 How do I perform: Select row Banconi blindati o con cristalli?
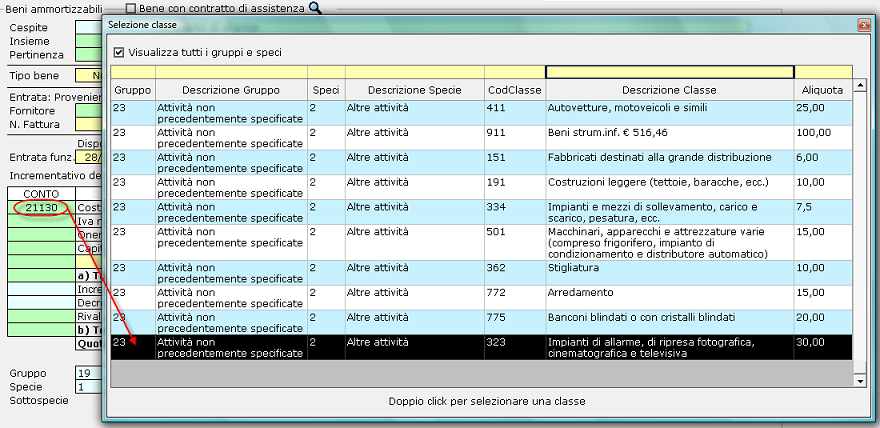[x=482, y=323]
